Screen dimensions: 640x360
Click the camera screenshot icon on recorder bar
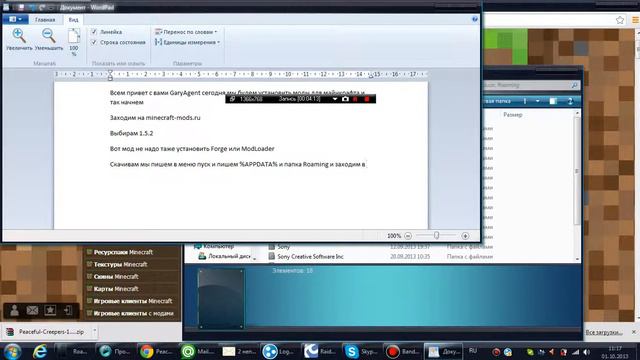click(x=345, y=99)
